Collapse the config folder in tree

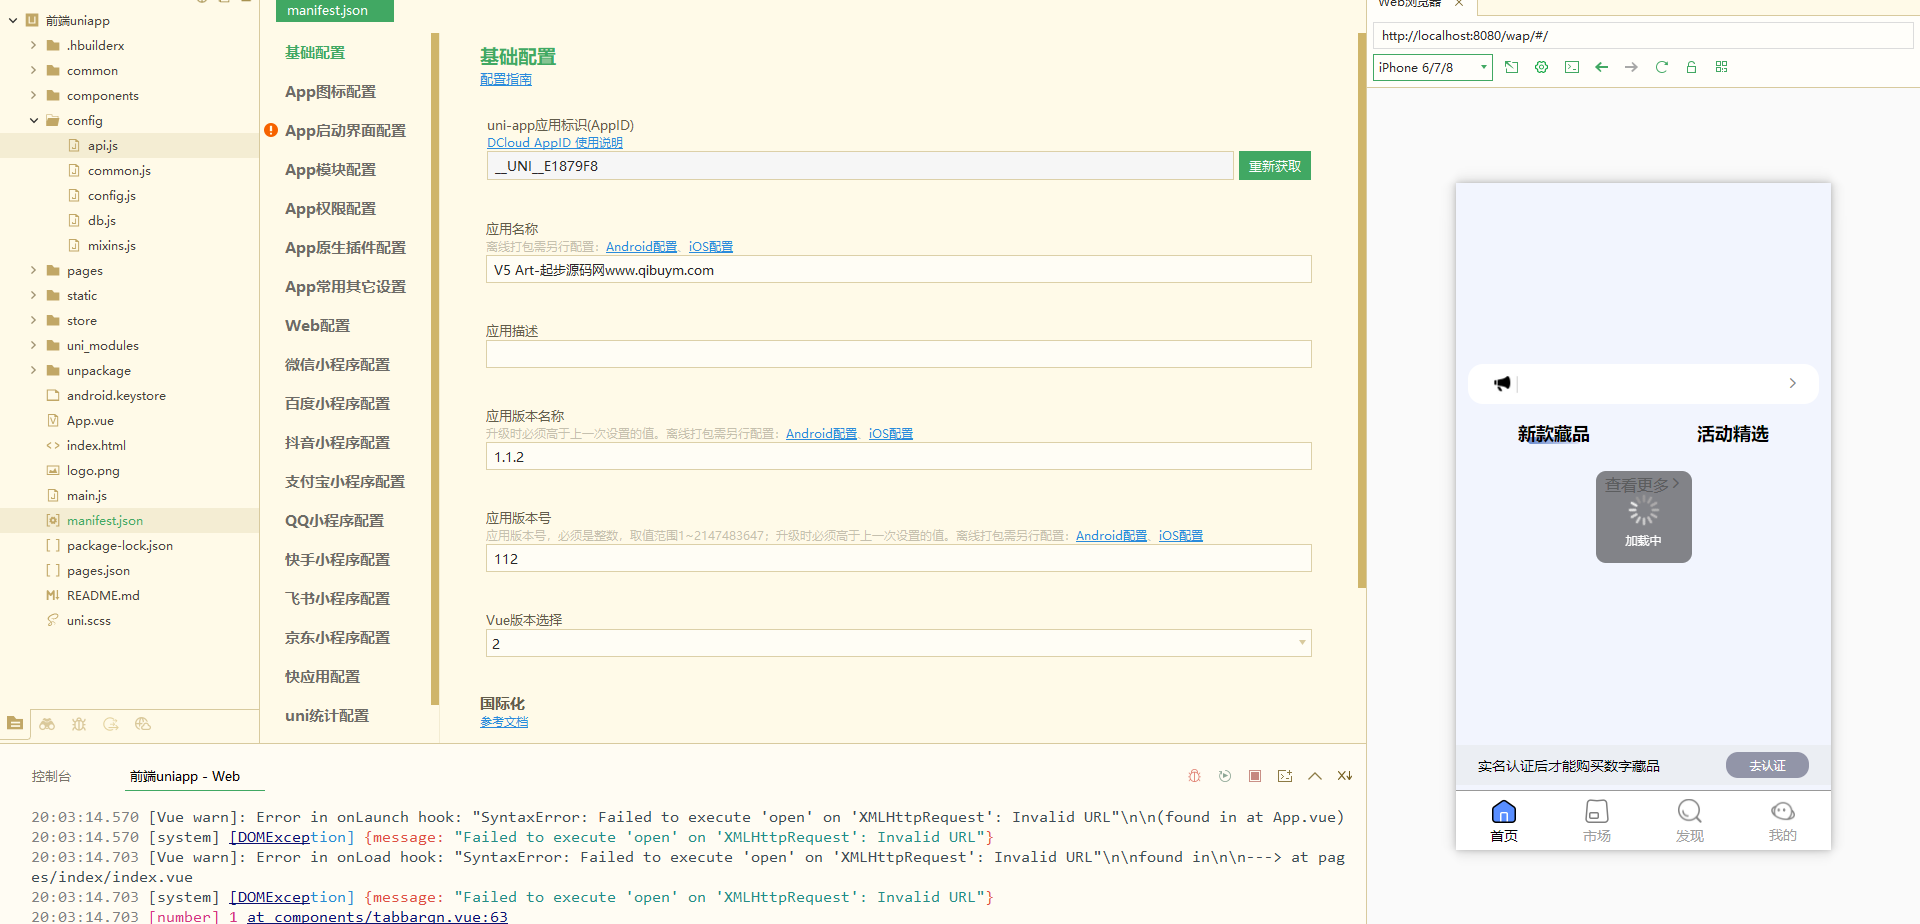pos(34,121)
